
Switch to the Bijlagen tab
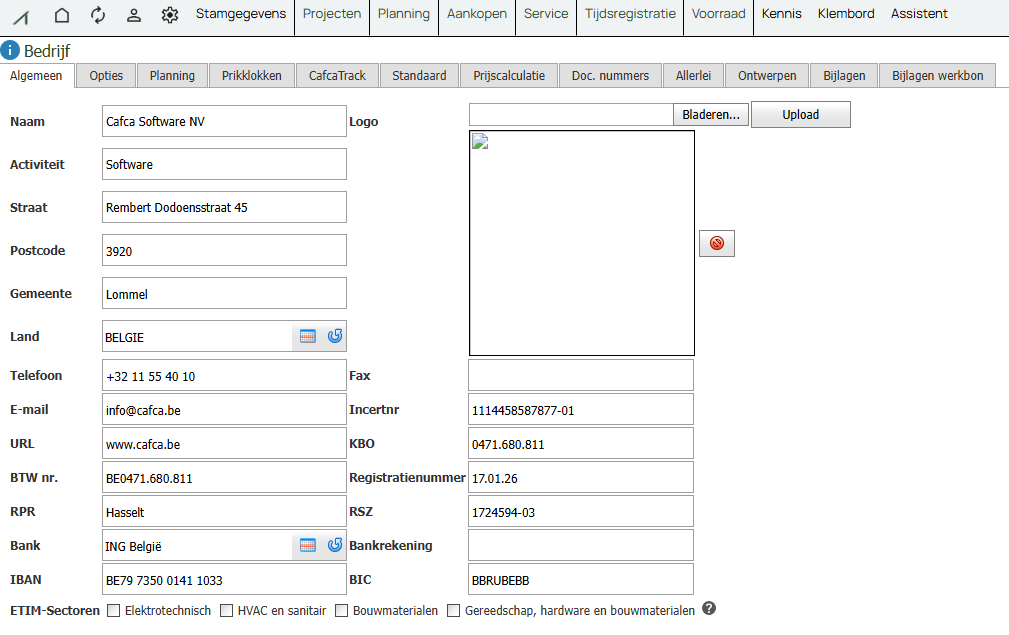844,75
